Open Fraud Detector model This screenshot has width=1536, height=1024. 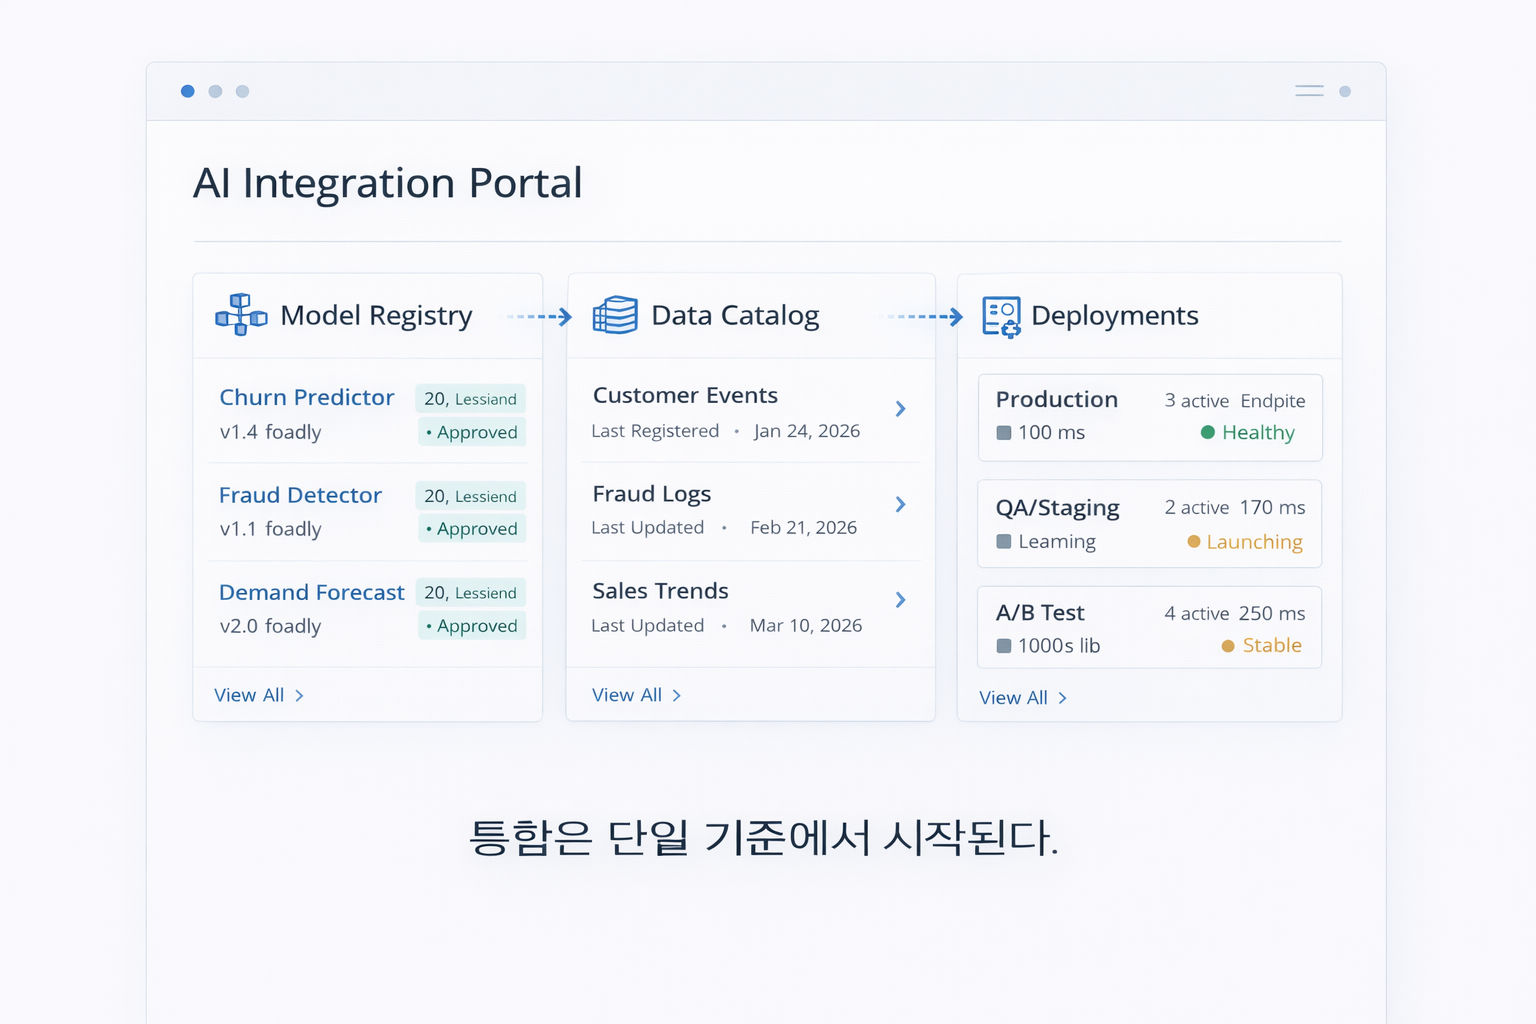300,495
